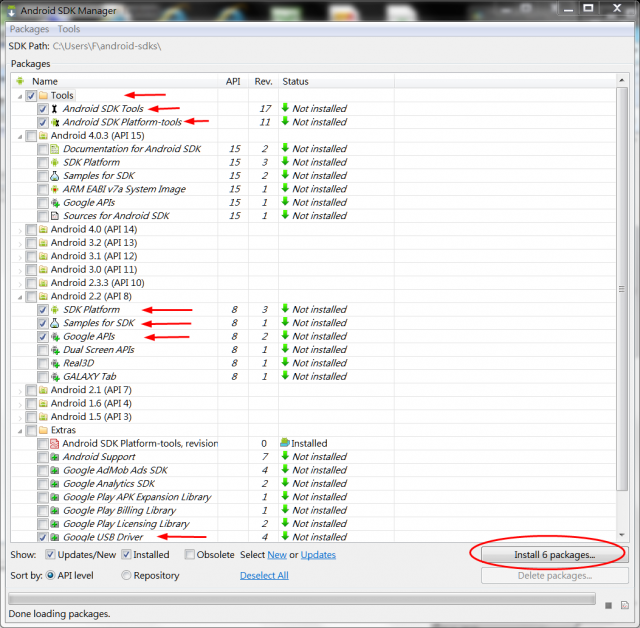Toggle the Updates/New show checkbox
This screenshot has width=640, height=628.
pos(50,555)
